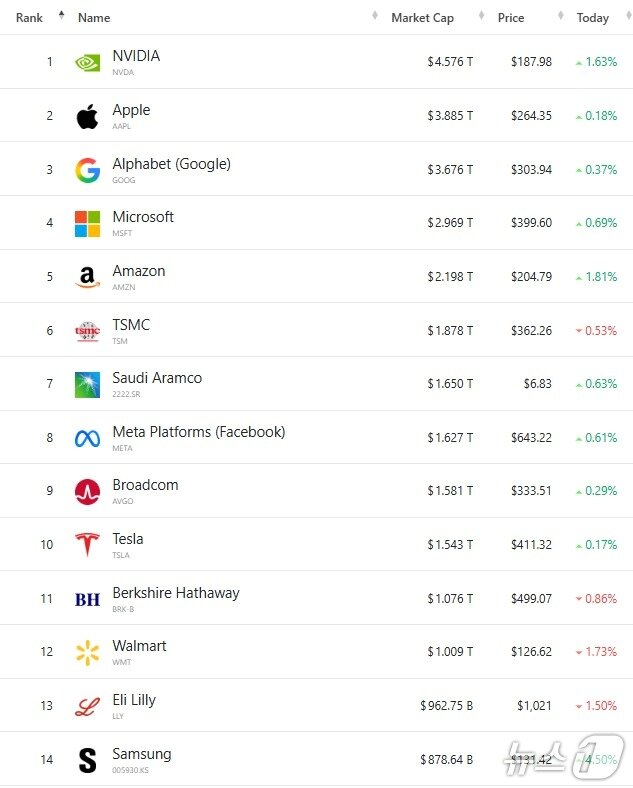Click the Meta Platforms logo

(x=87, y=438)
